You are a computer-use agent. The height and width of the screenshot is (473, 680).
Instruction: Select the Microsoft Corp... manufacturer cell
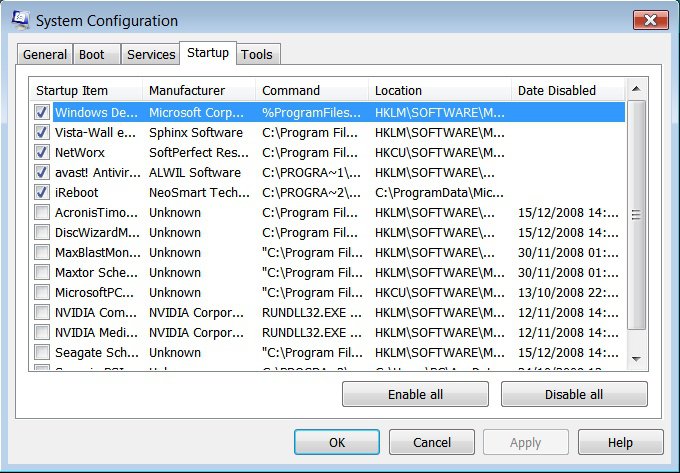196,113
